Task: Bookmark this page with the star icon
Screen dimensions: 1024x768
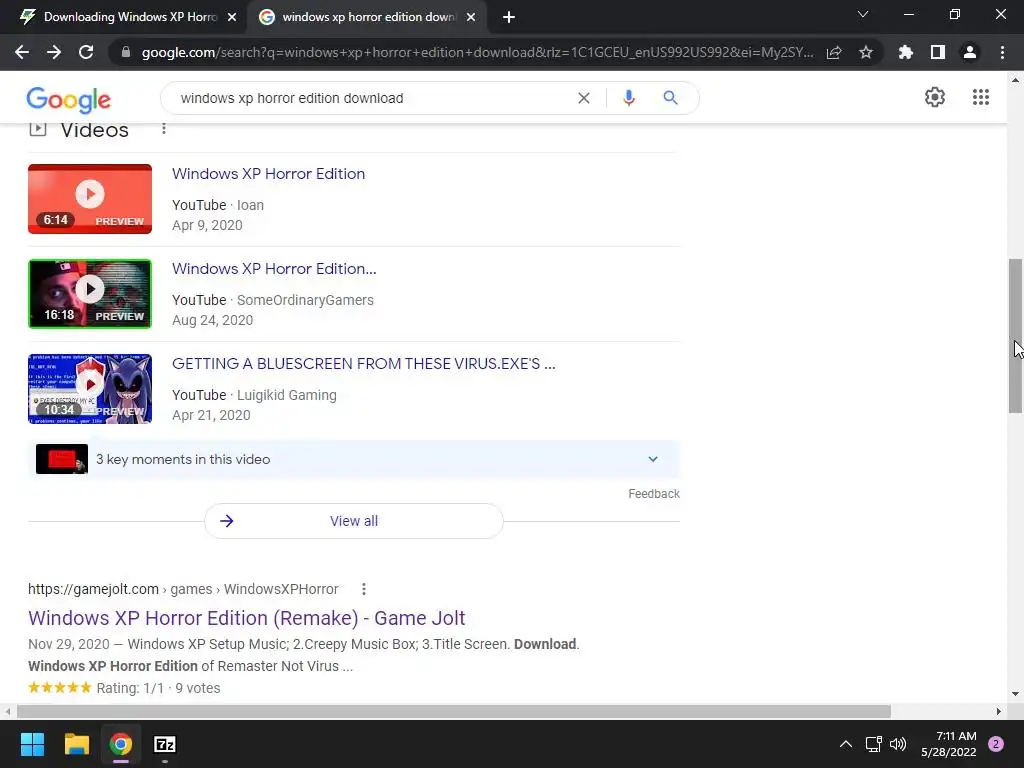Action: (x=866, y=52)
